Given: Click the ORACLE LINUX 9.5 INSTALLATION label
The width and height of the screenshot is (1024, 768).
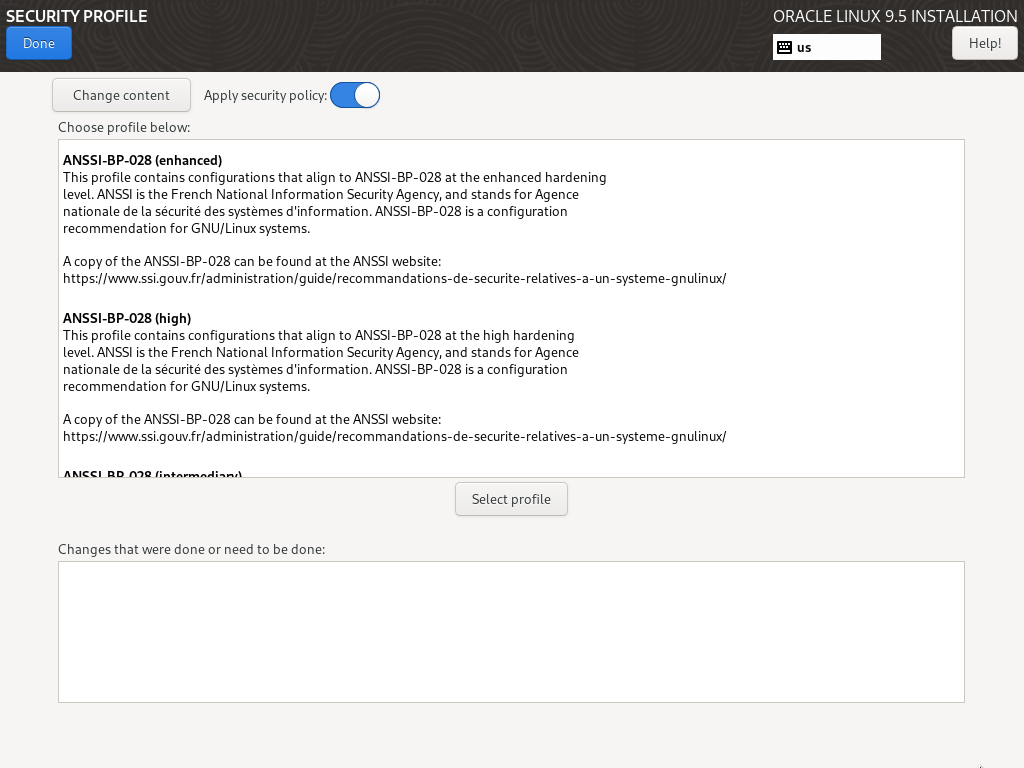Looking at the screenshot, I should (895, 16).
